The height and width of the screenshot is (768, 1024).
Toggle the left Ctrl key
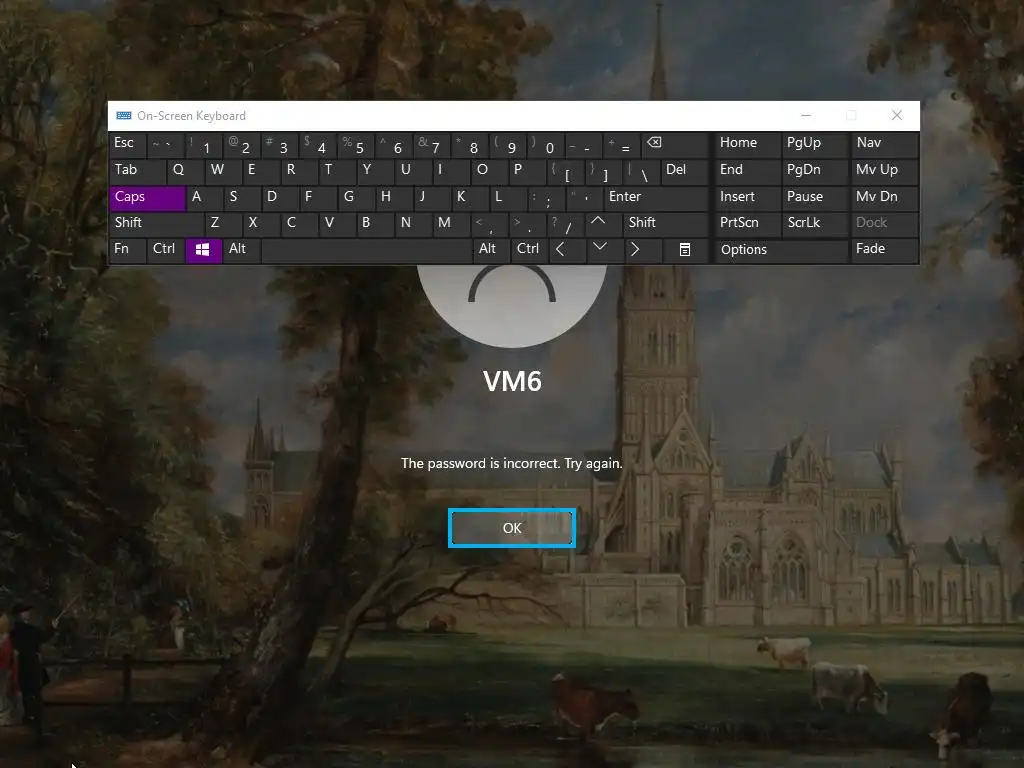166,250
